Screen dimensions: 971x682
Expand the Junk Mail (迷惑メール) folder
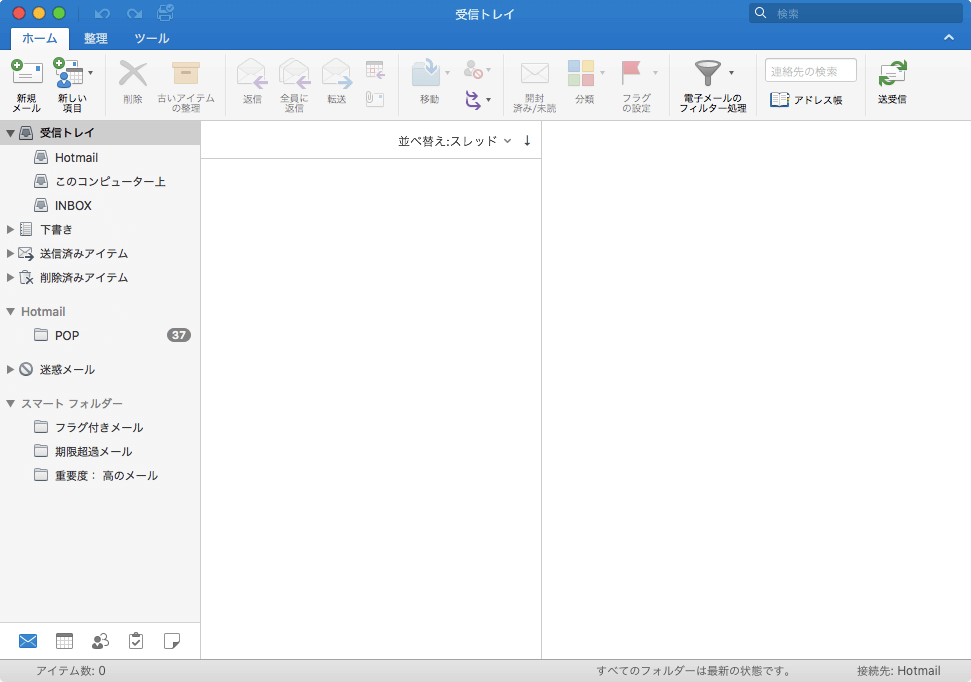click(x=11, y=369)
